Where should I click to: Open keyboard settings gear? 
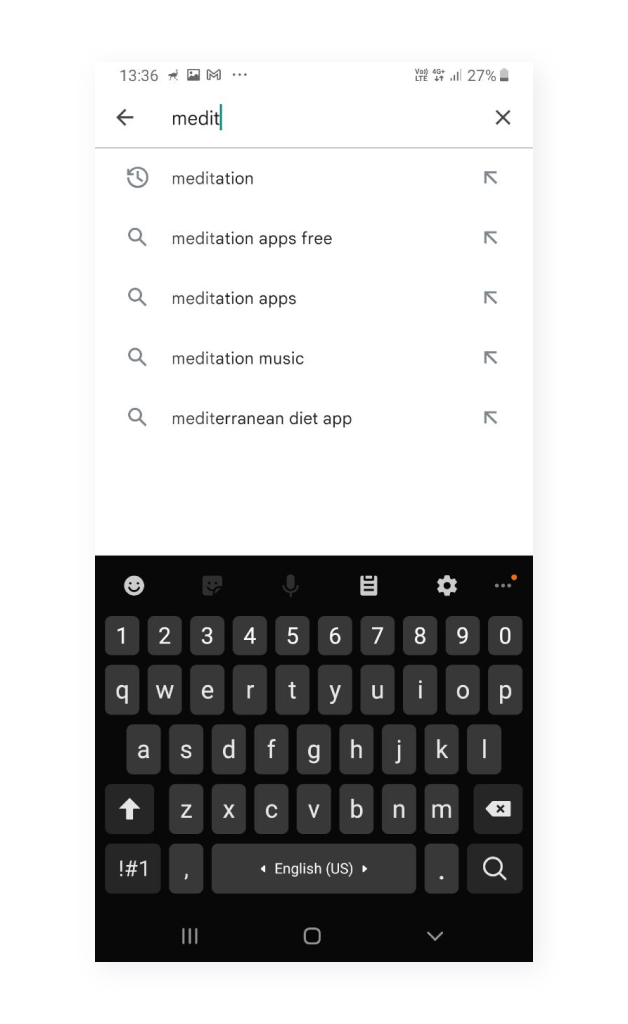pyautogui.click(x=447, y=587)
